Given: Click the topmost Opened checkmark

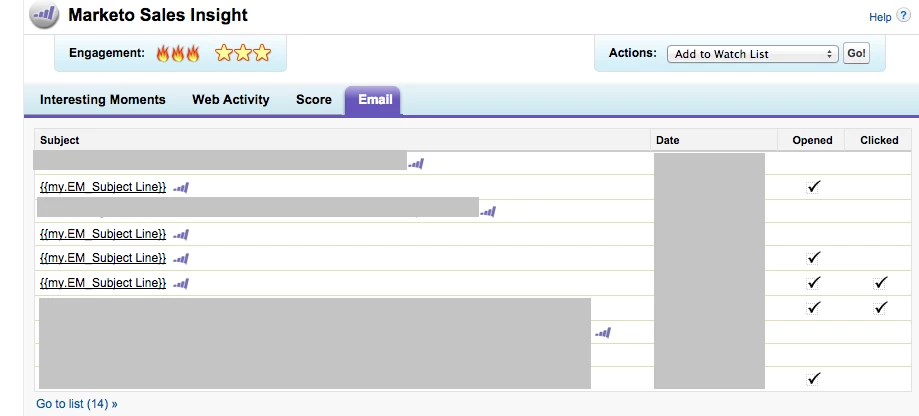Looking at the screenshot, I should click(x=813, y=187).
